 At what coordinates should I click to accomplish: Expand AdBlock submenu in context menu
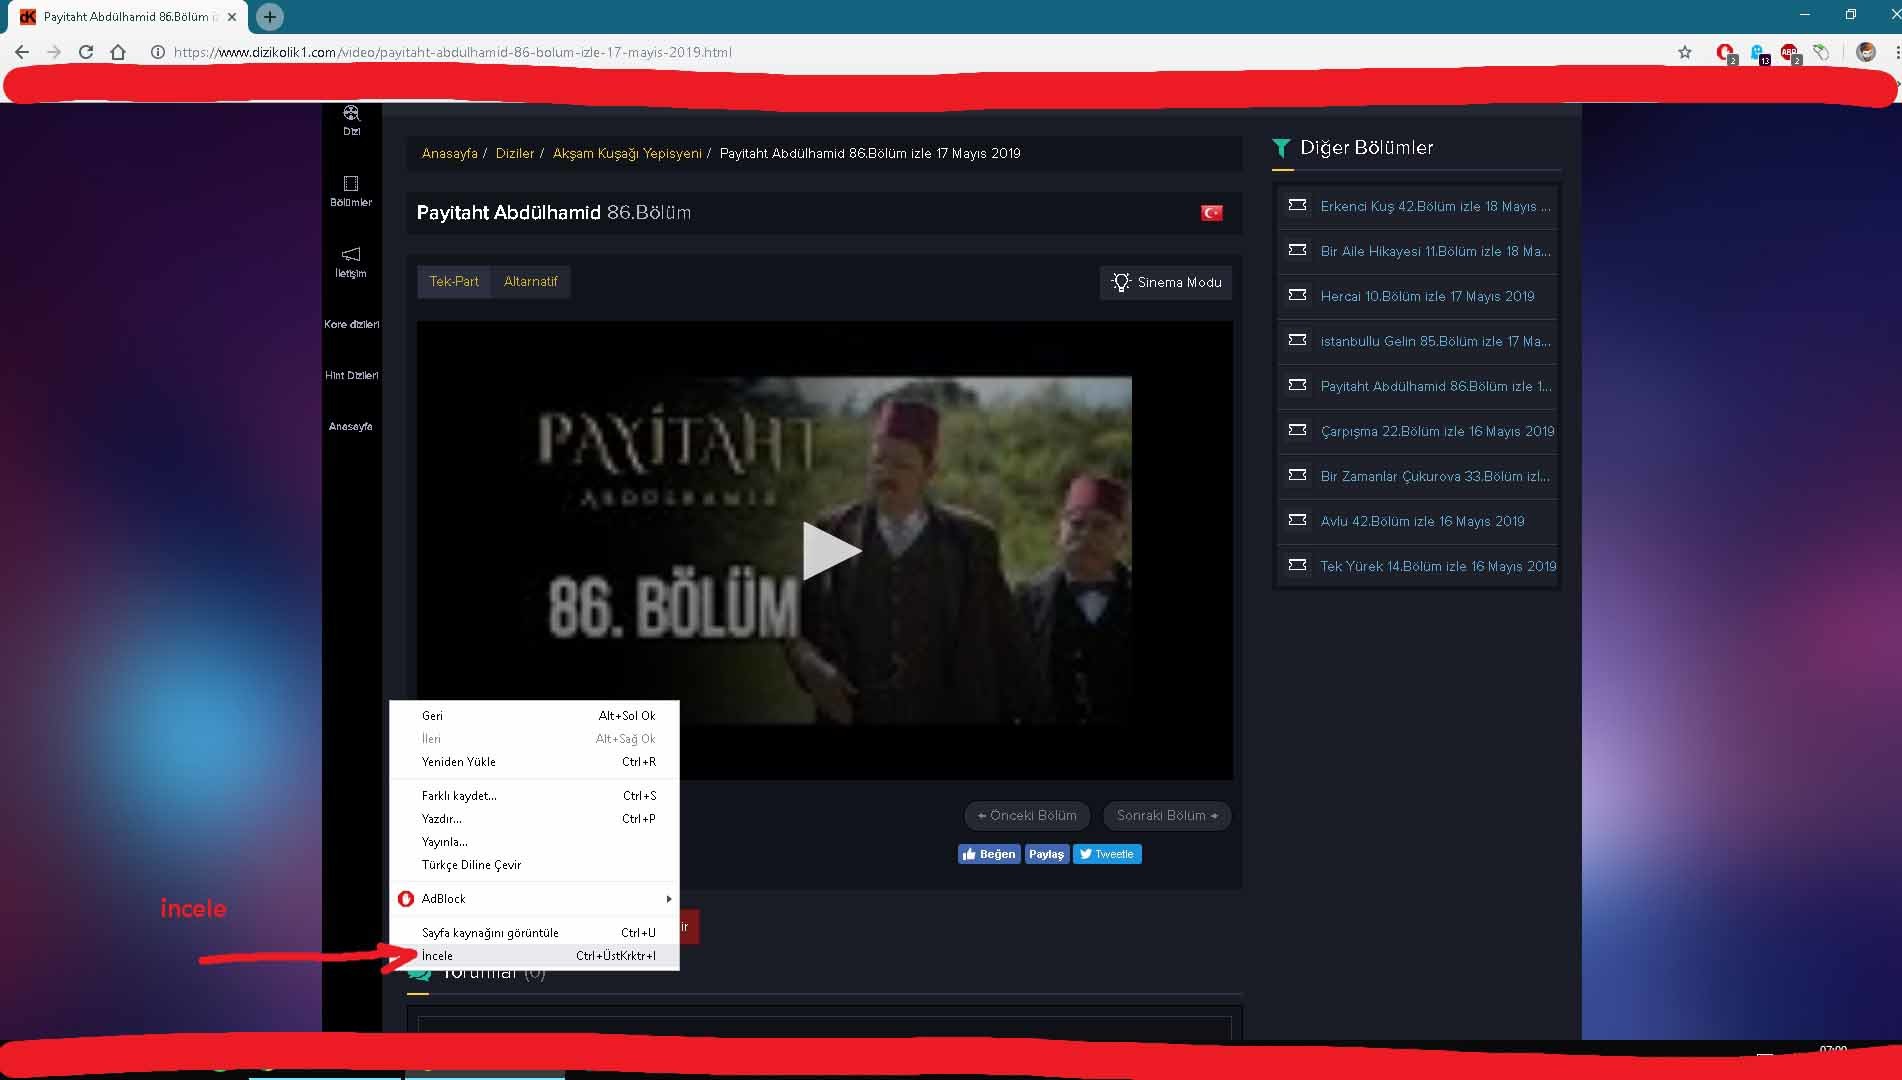pos(534,898)
